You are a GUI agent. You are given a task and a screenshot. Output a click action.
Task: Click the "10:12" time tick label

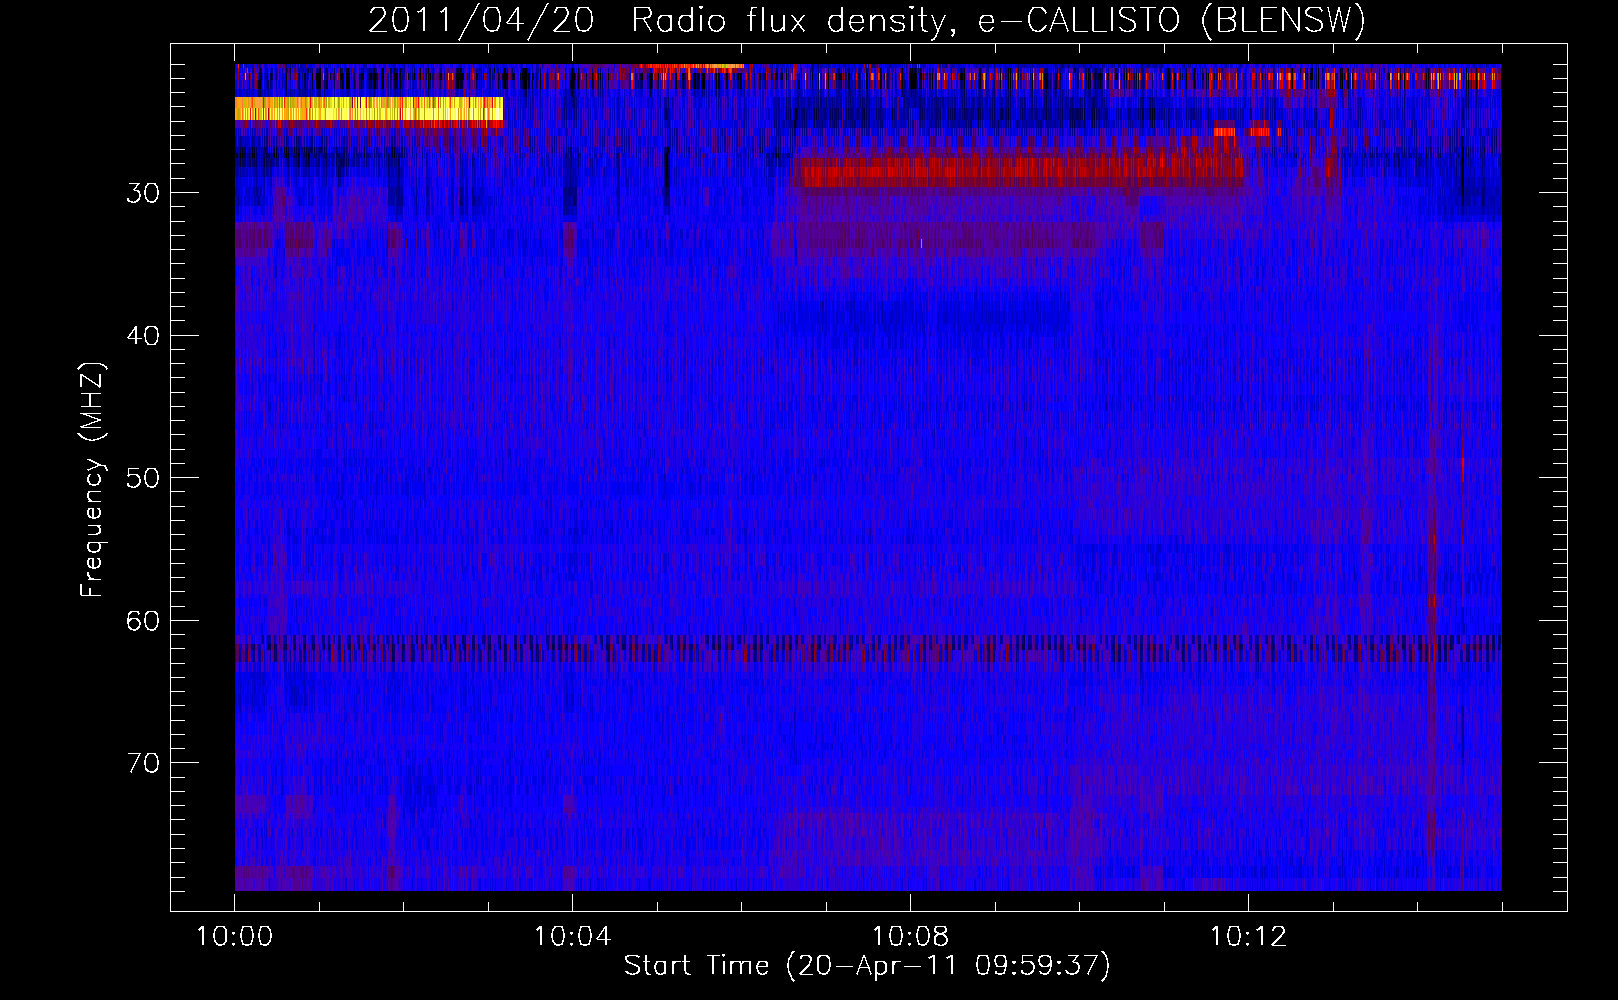[x=1248, y=937]
